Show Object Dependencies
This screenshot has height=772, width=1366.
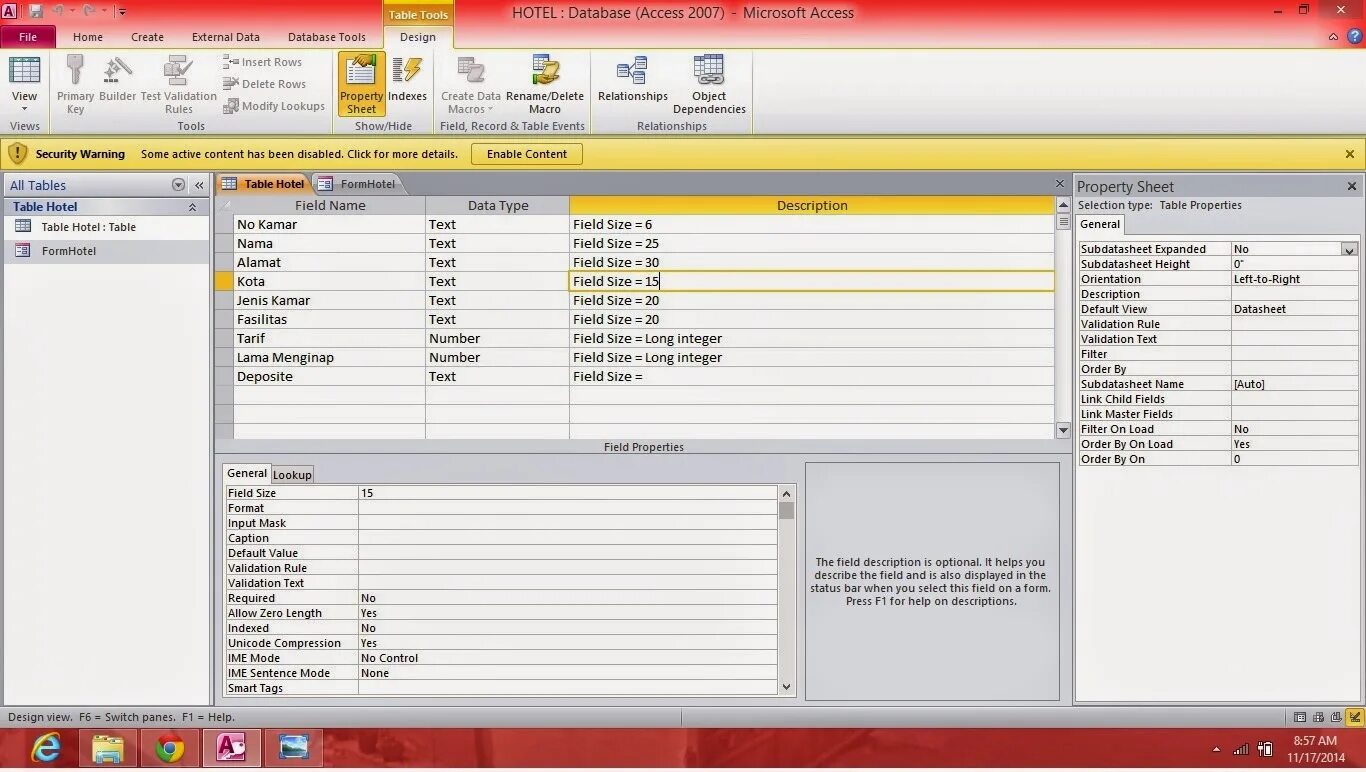click(x=709, y=85)
